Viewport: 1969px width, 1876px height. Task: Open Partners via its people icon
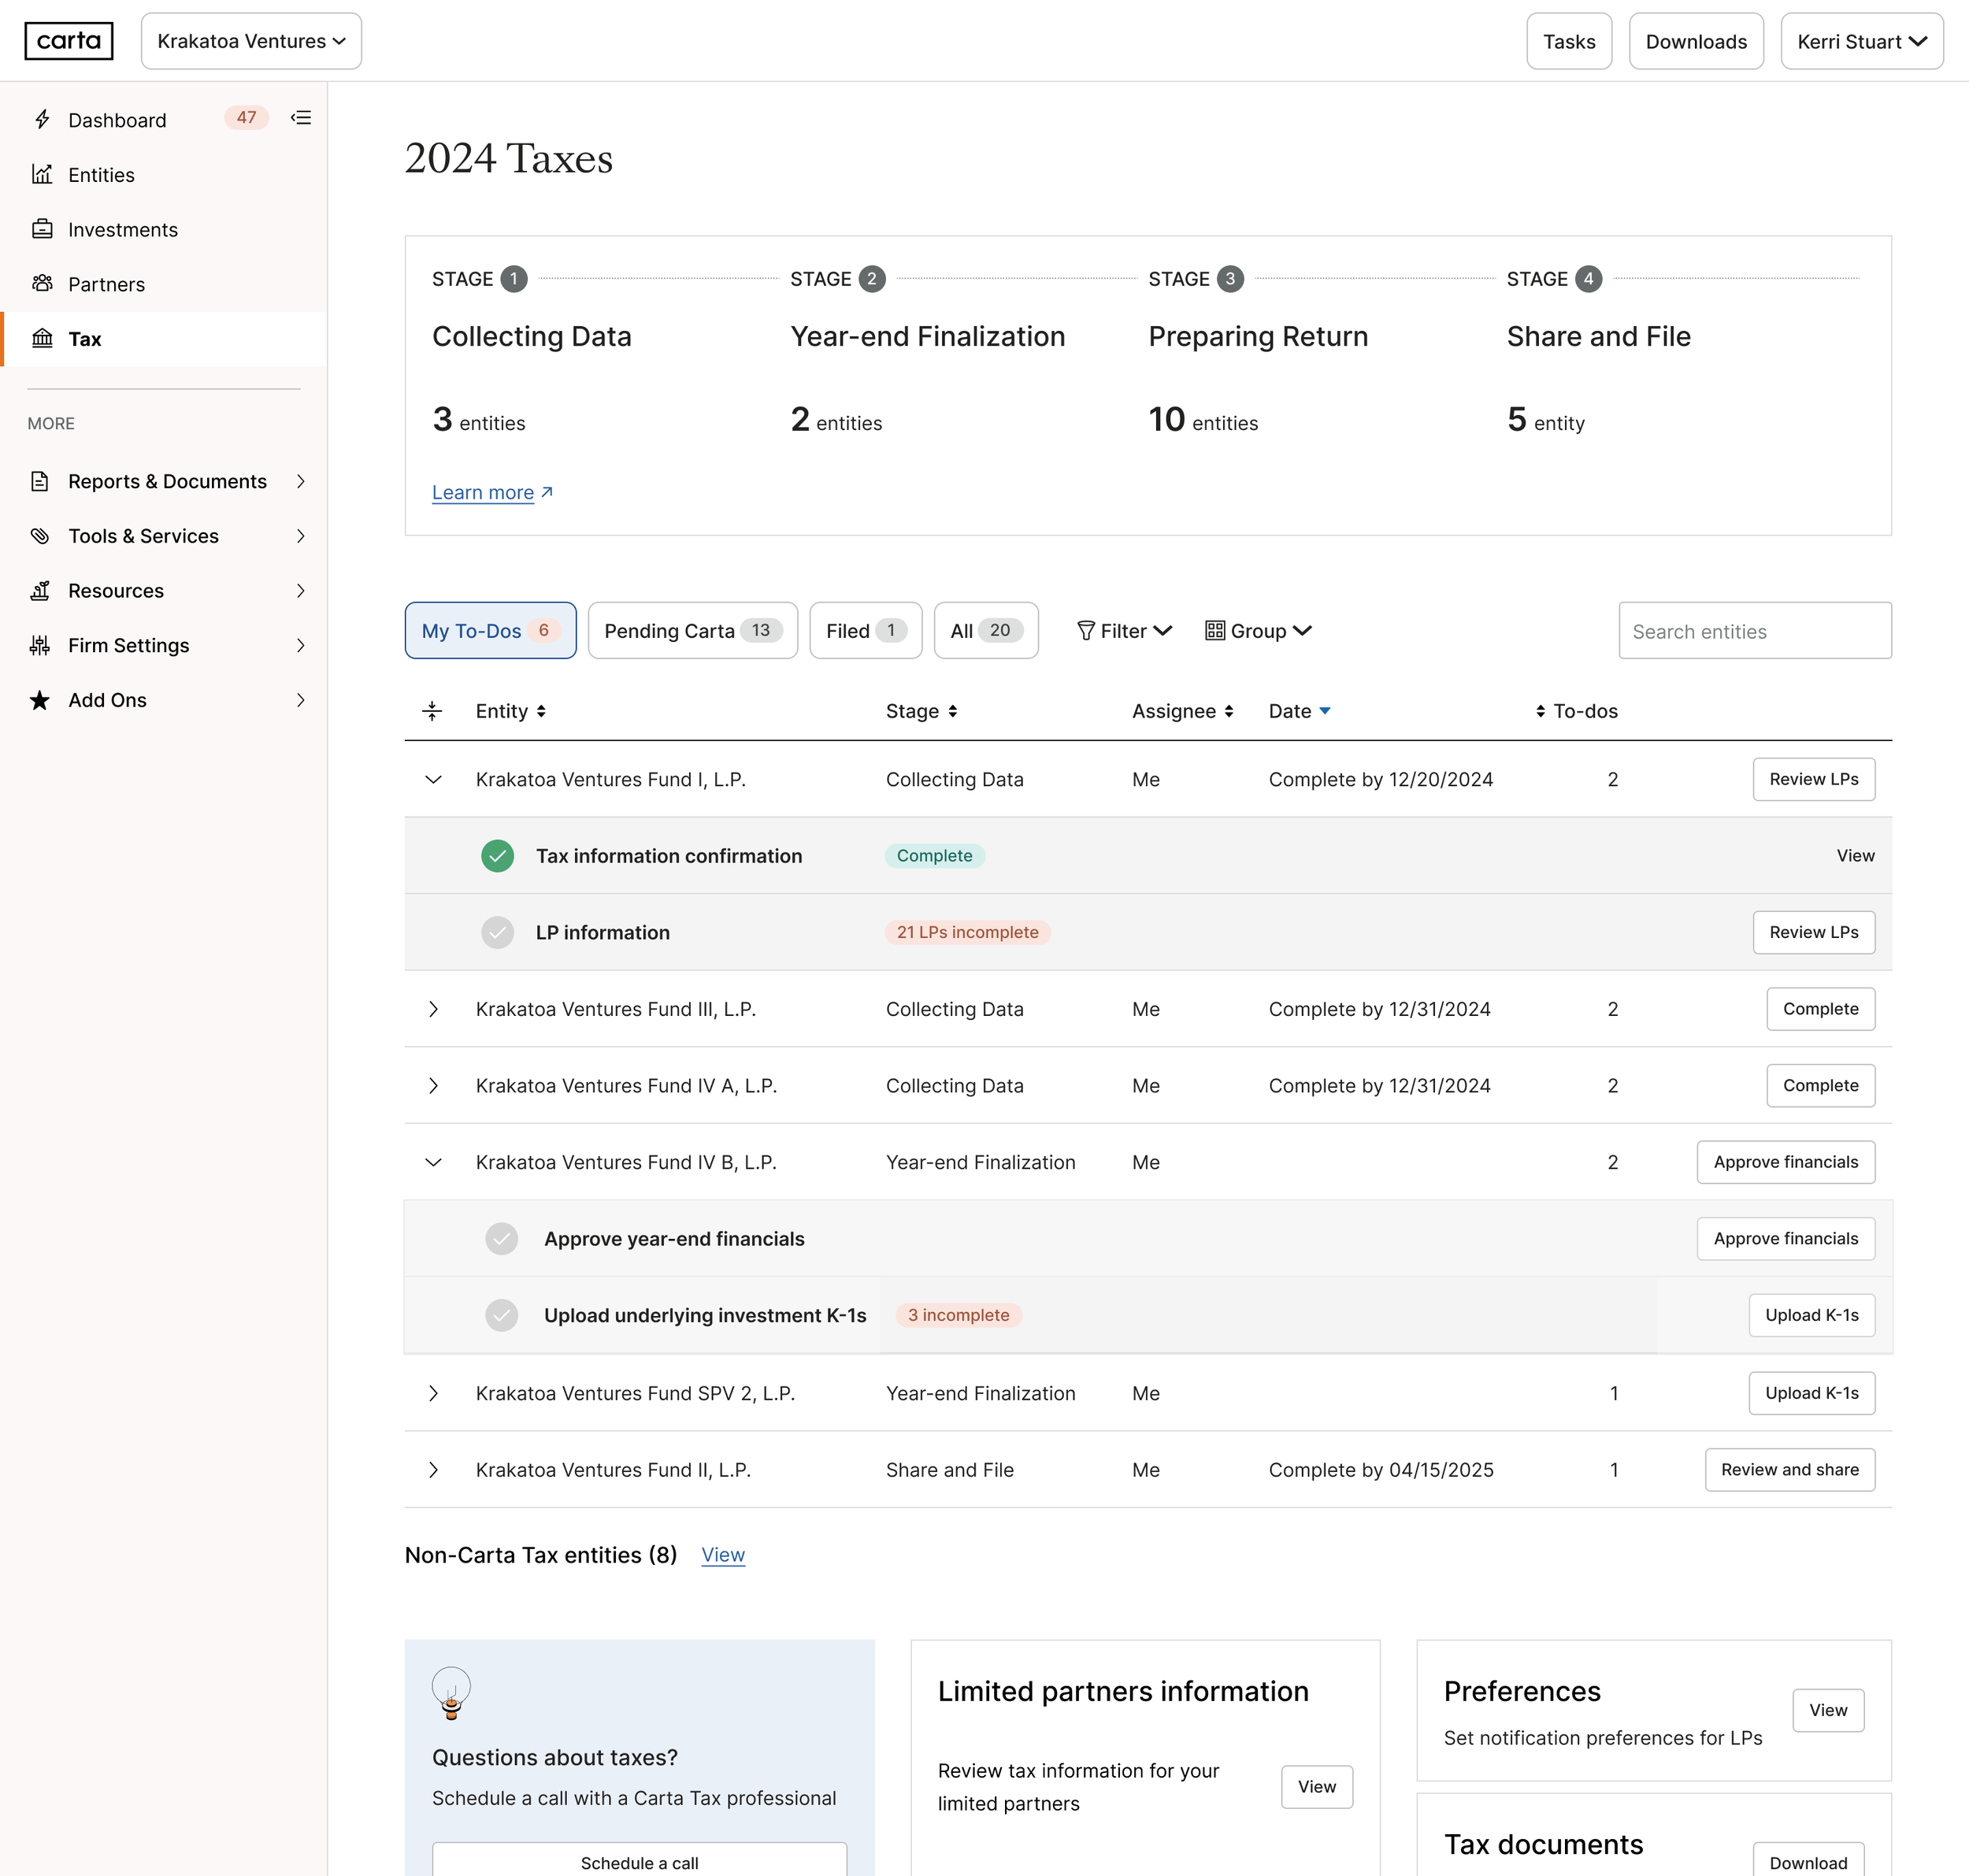click(42, 284)
